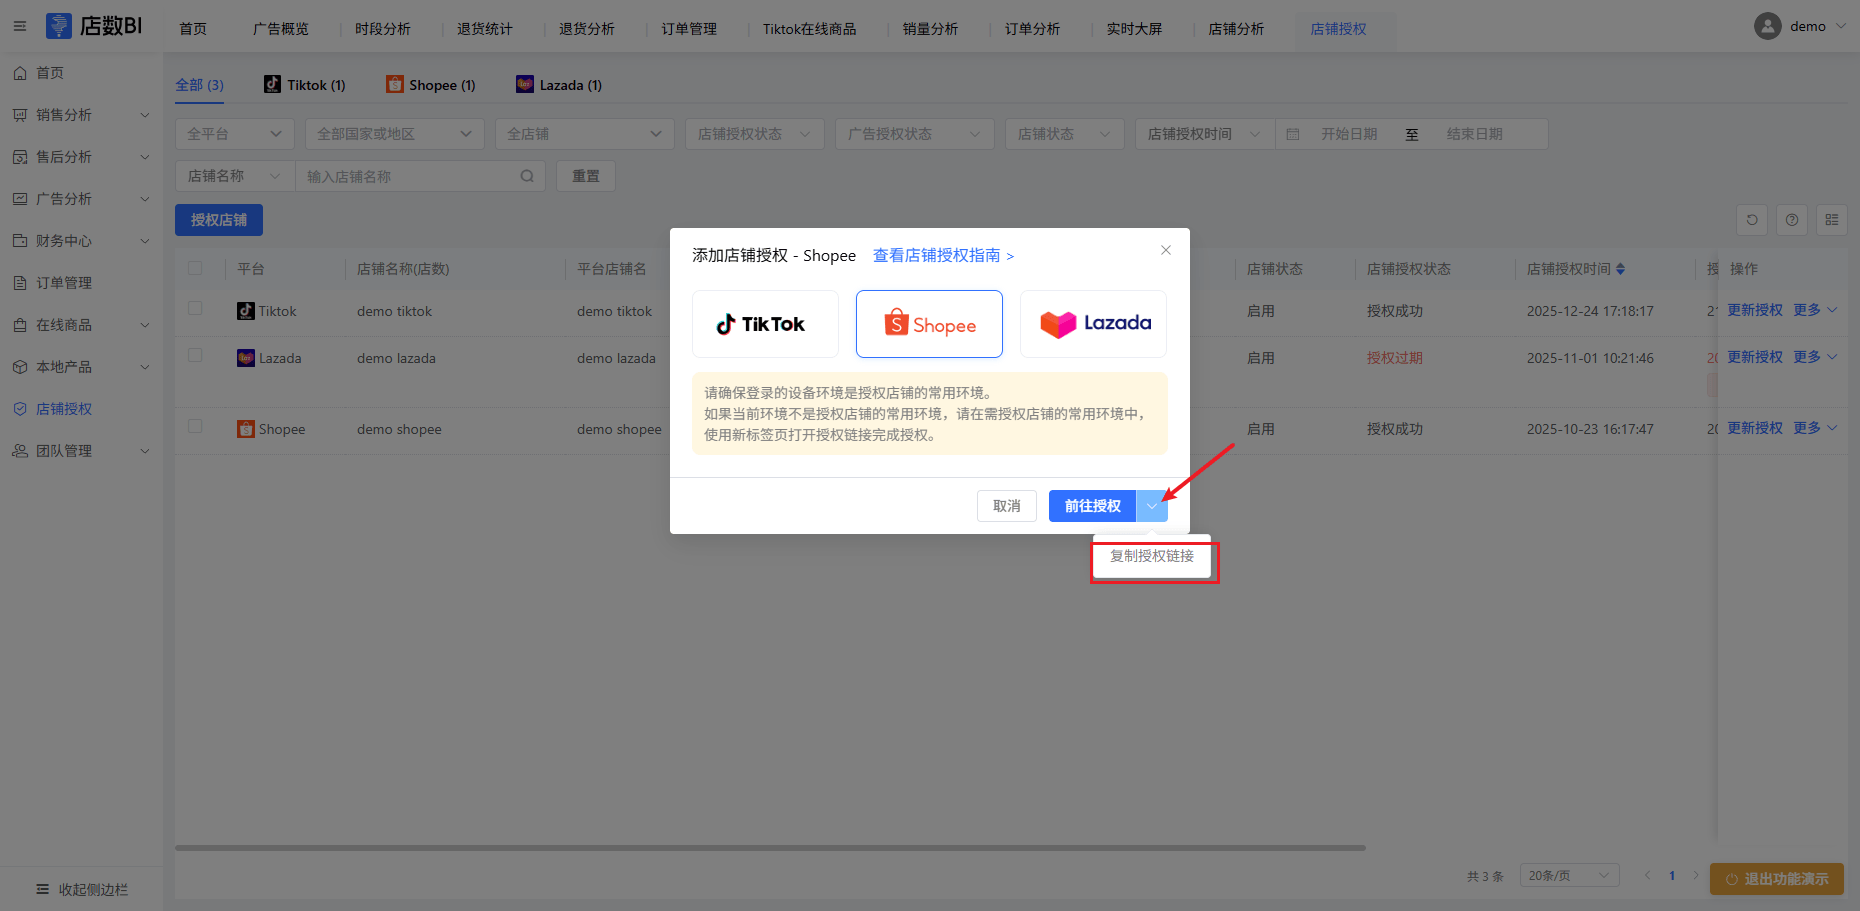Open the demo user avatar

pos(1767,26)
